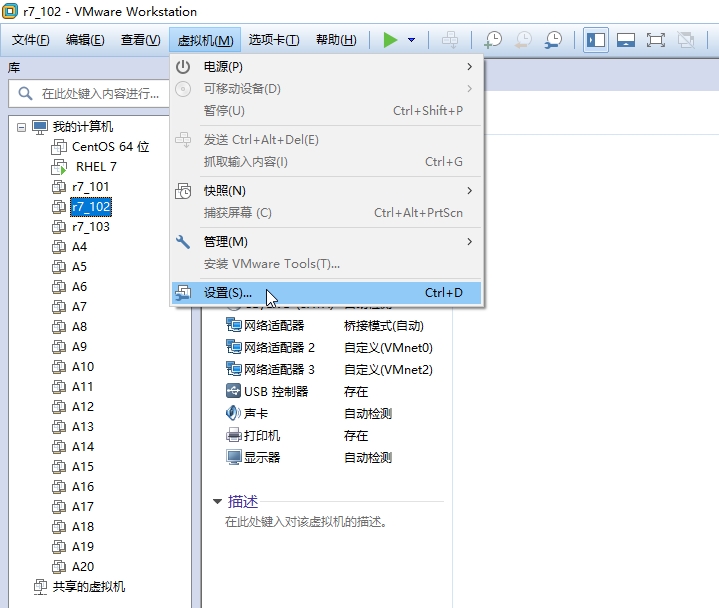Click the library search input field
The width and height of the screenshot is (719, 608).
click(x=89, y=94)
